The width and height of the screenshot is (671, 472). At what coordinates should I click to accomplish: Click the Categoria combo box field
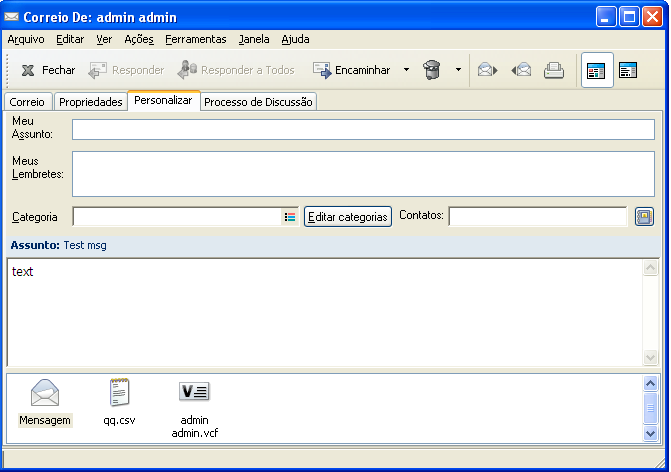pos(186,217)
